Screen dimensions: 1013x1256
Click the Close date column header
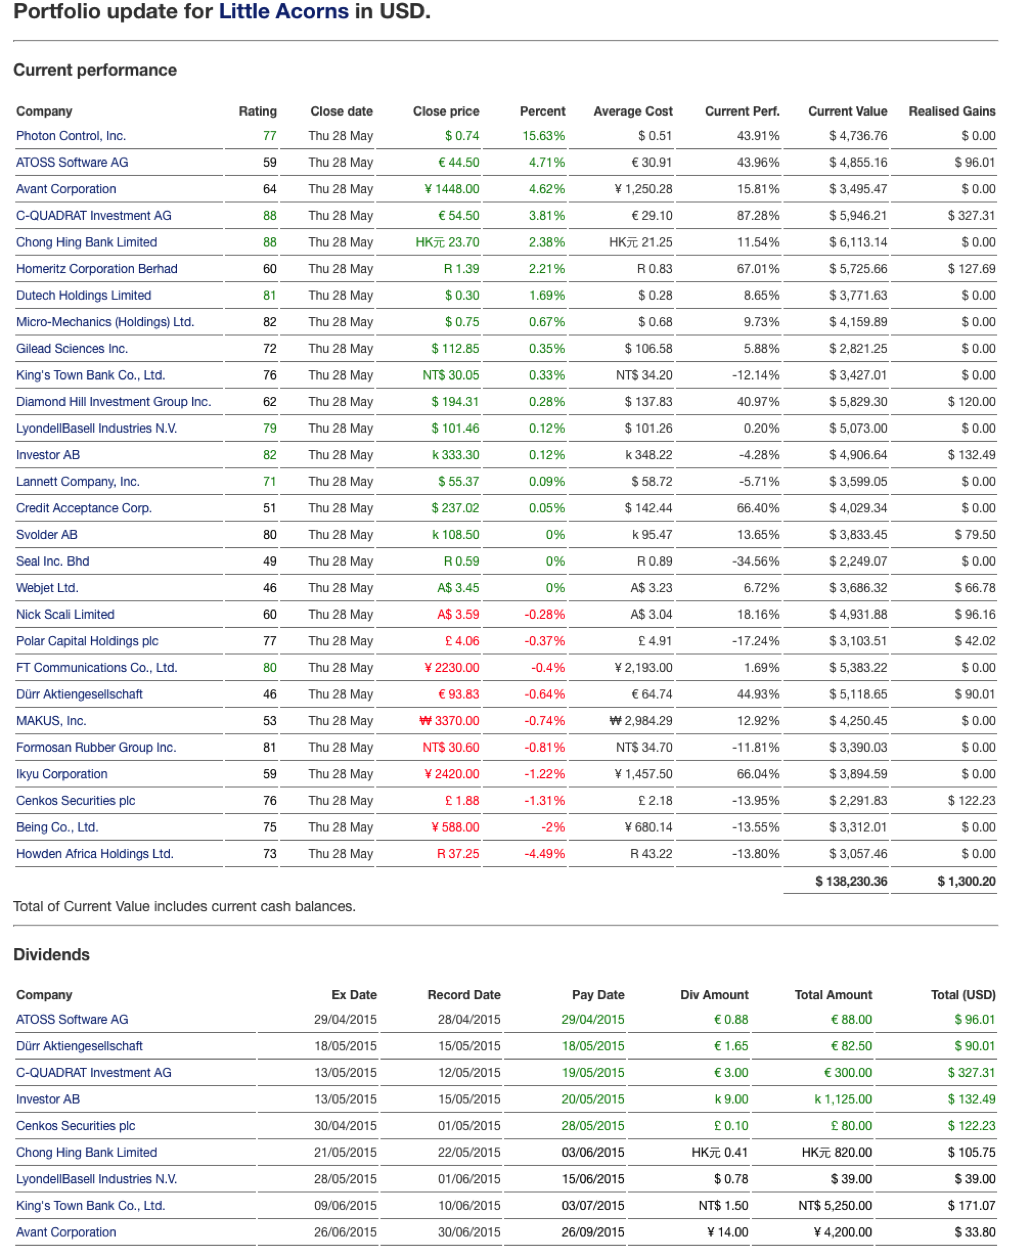pyautogui.click(x=342, y=111)
